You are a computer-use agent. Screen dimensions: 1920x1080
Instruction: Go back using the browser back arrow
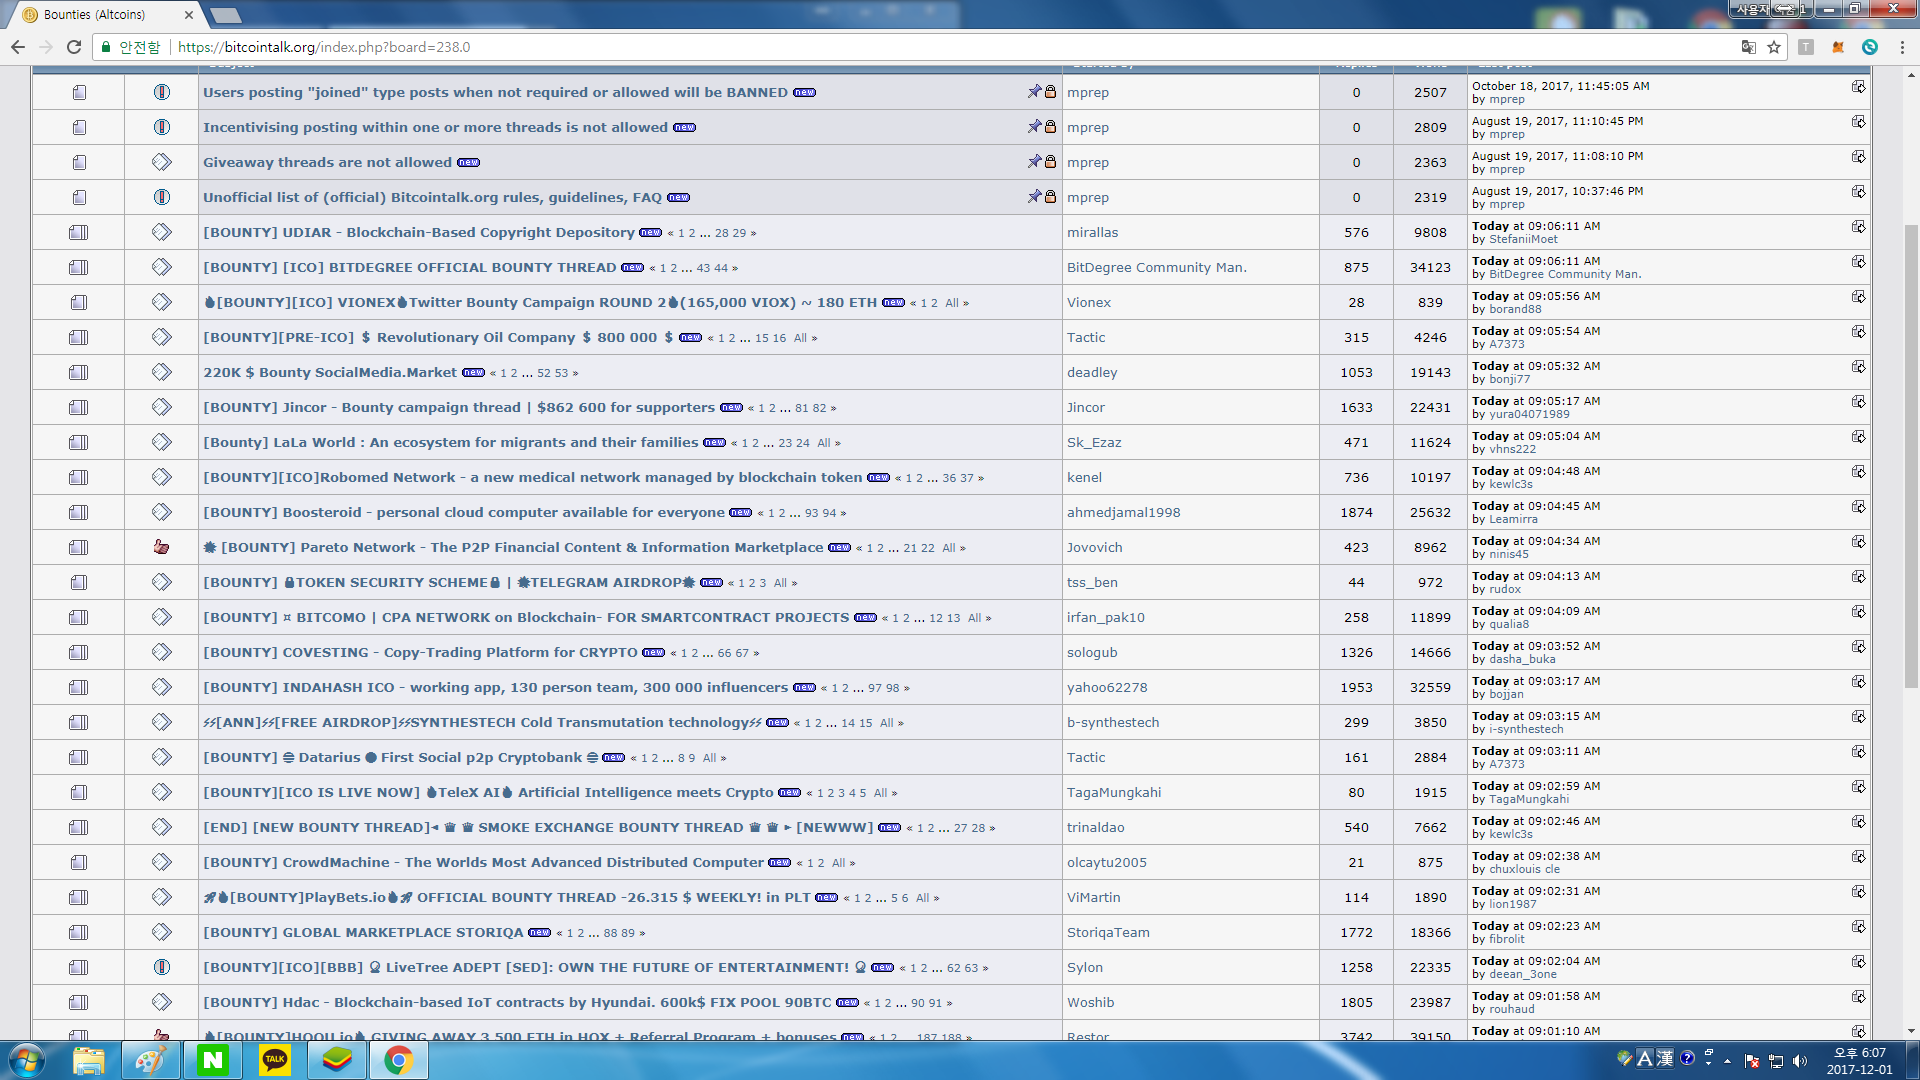pos(17,47)
